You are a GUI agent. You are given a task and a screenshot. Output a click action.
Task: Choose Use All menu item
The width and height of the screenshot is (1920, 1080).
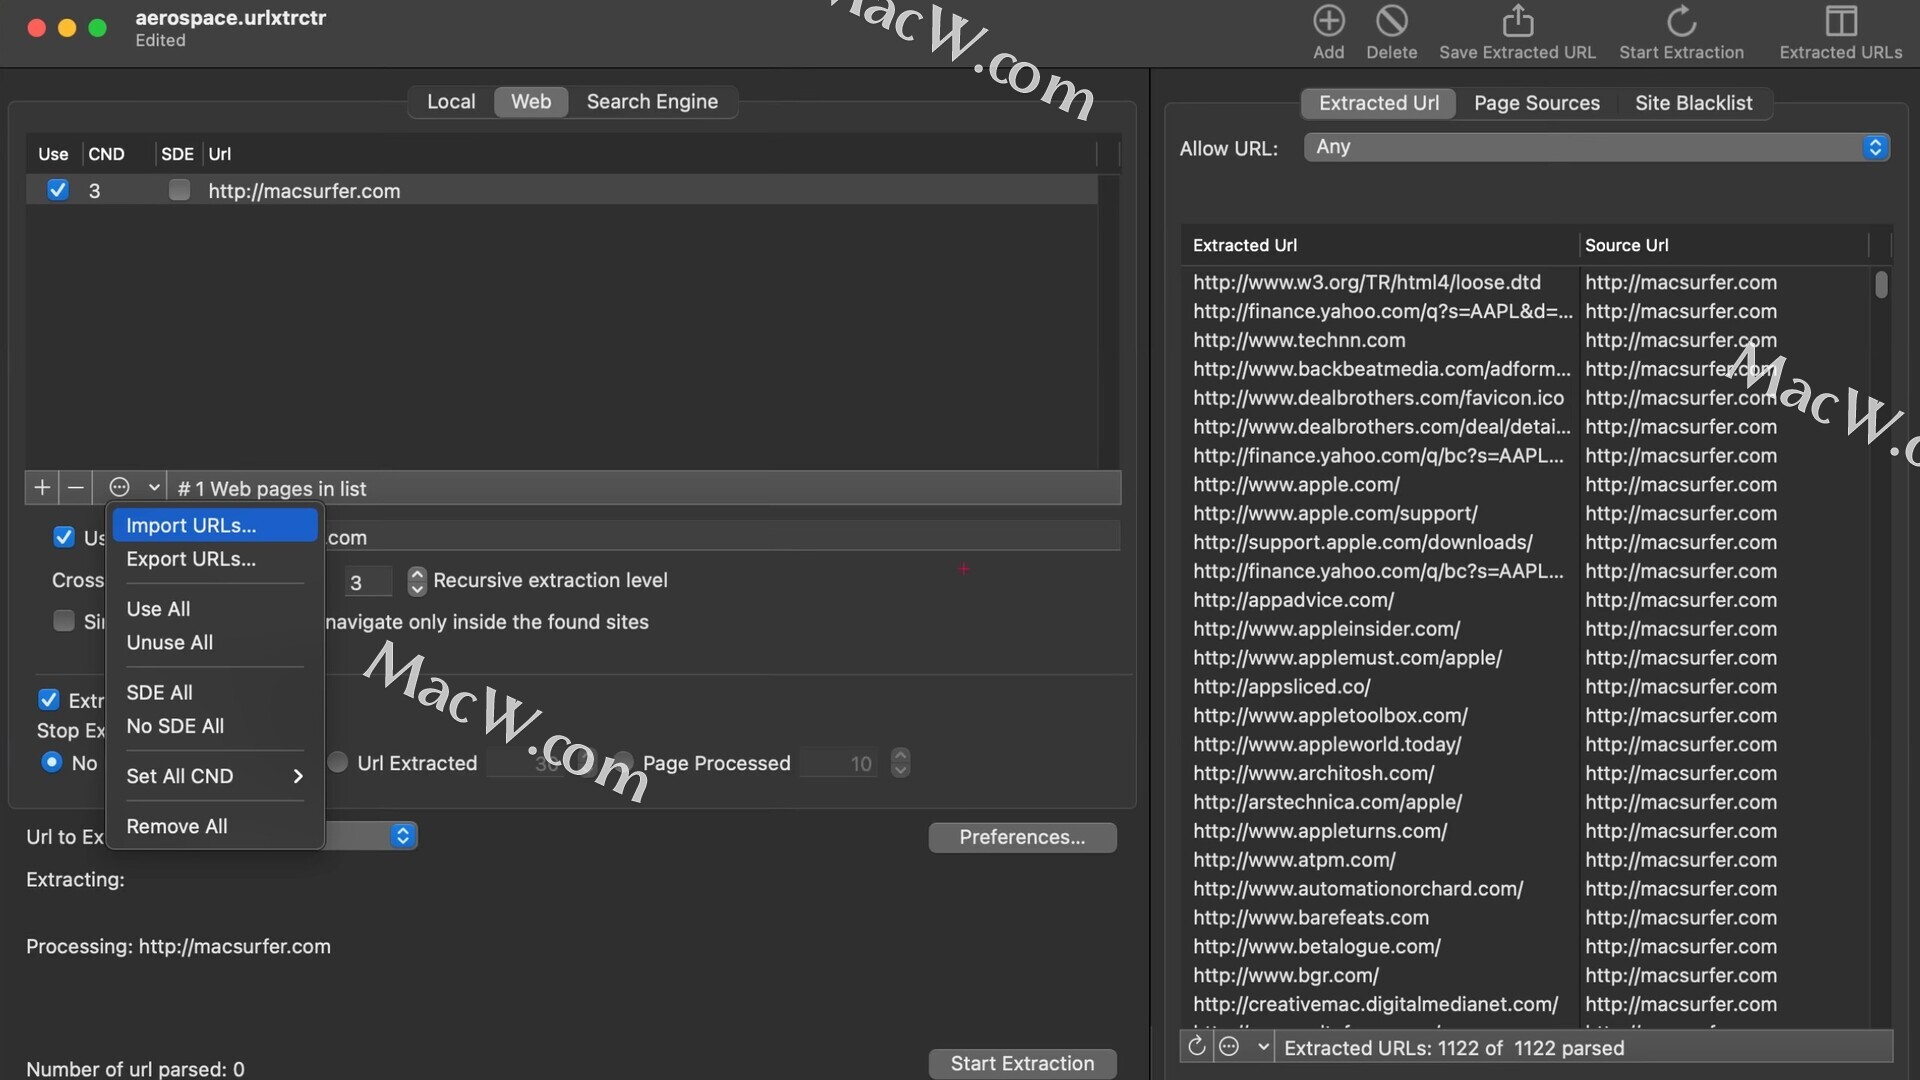click(x=214, y=609)
